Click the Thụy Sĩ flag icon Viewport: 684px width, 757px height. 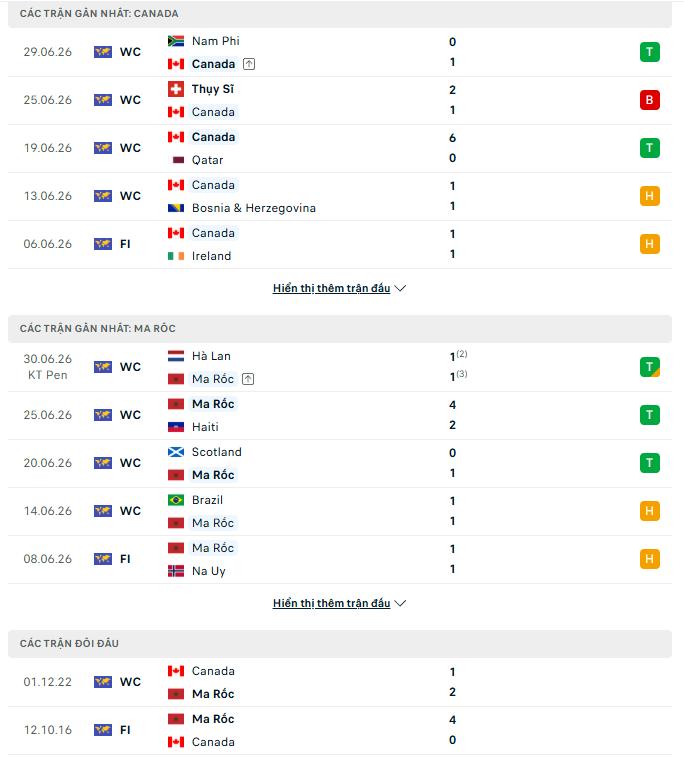(176, 89)
